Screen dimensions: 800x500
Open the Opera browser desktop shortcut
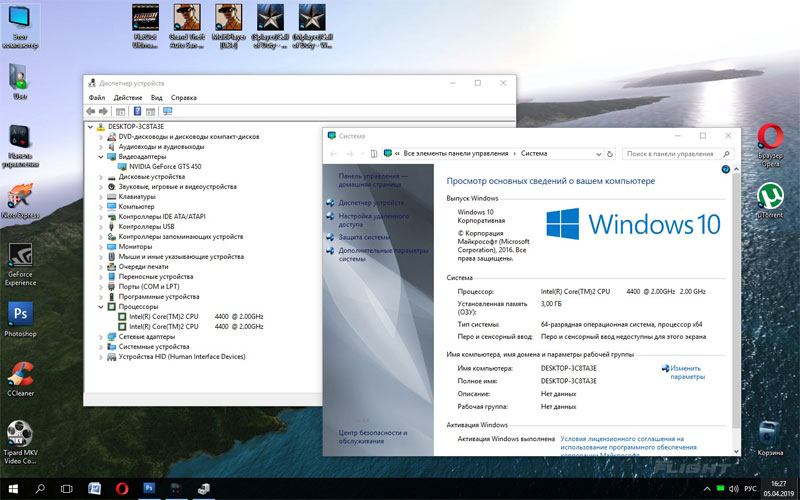click(770, 145)
